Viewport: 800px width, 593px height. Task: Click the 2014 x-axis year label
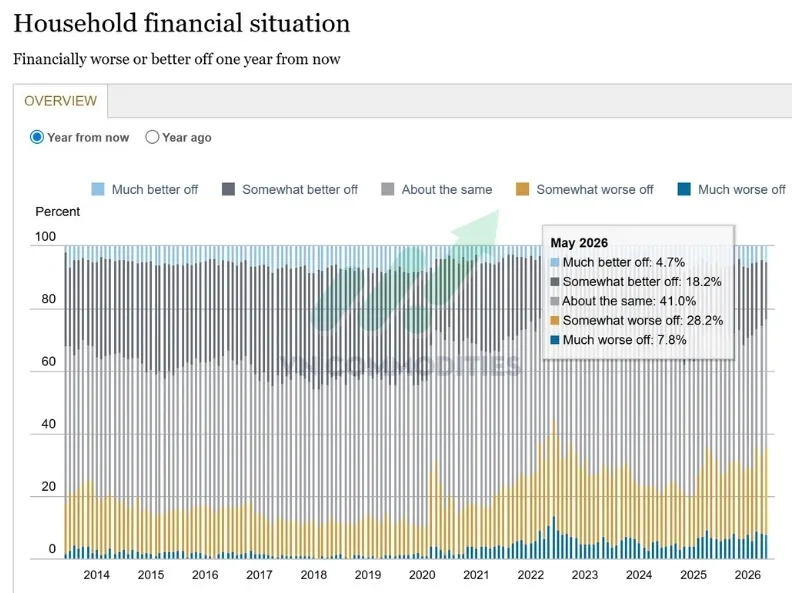click(x=96, y=575)
